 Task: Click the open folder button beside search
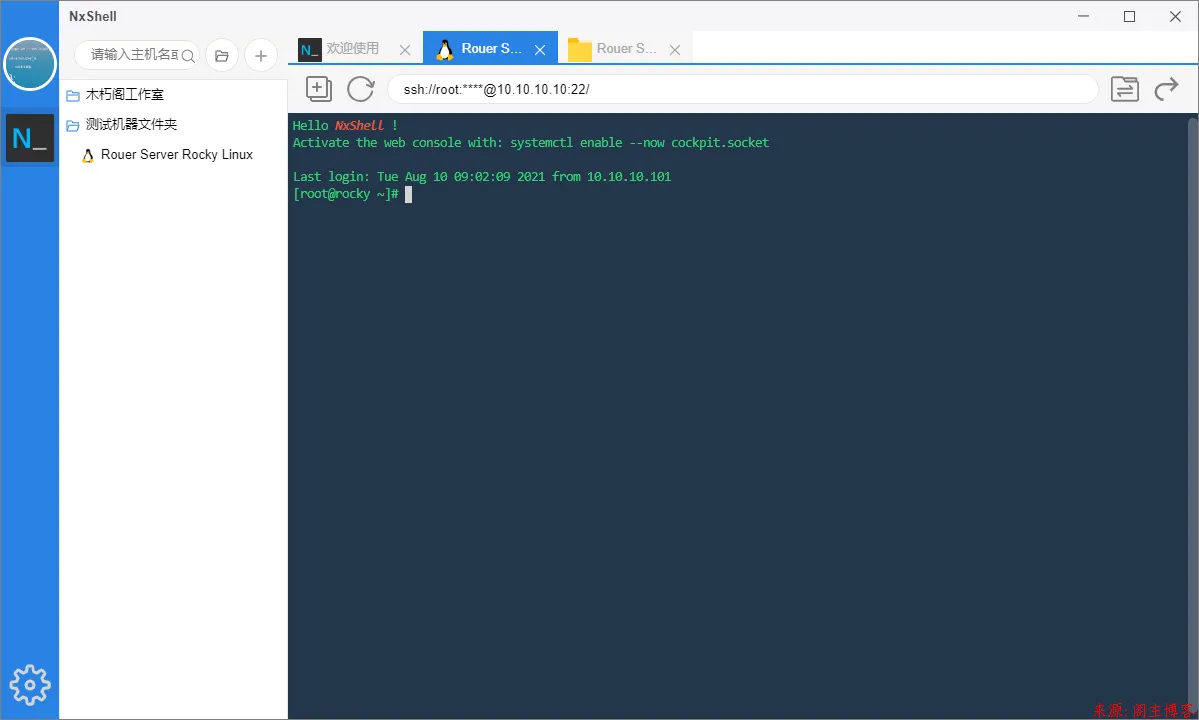(x=222, y=56)
